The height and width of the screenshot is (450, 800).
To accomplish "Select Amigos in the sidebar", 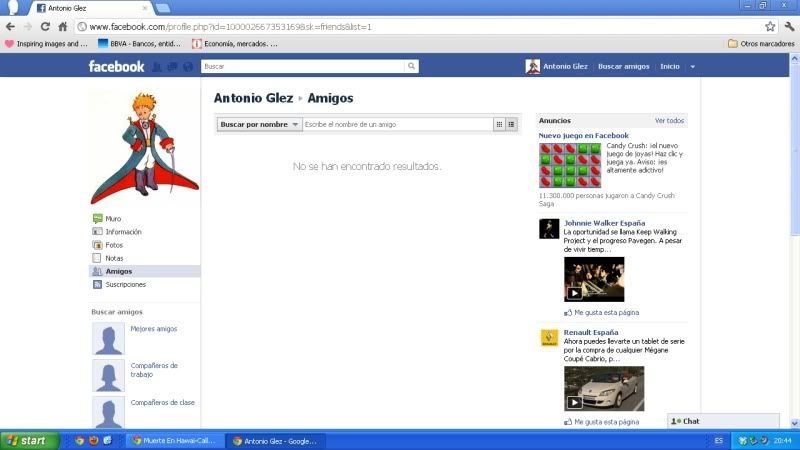I will pyautogui.click(x=145, y=271).
